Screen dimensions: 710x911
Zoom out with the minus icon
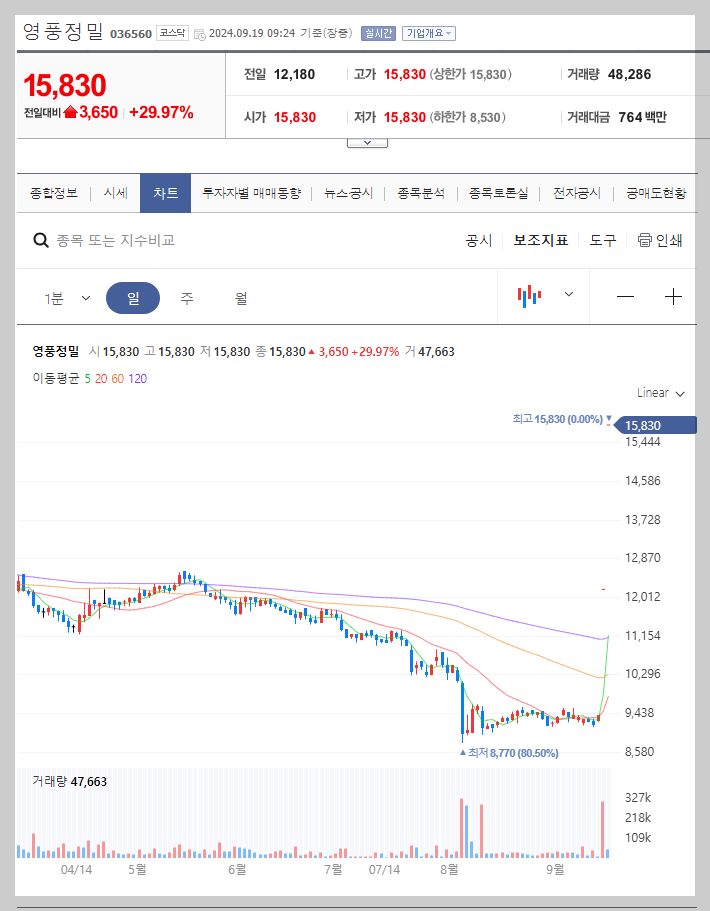tap(627, 297)
